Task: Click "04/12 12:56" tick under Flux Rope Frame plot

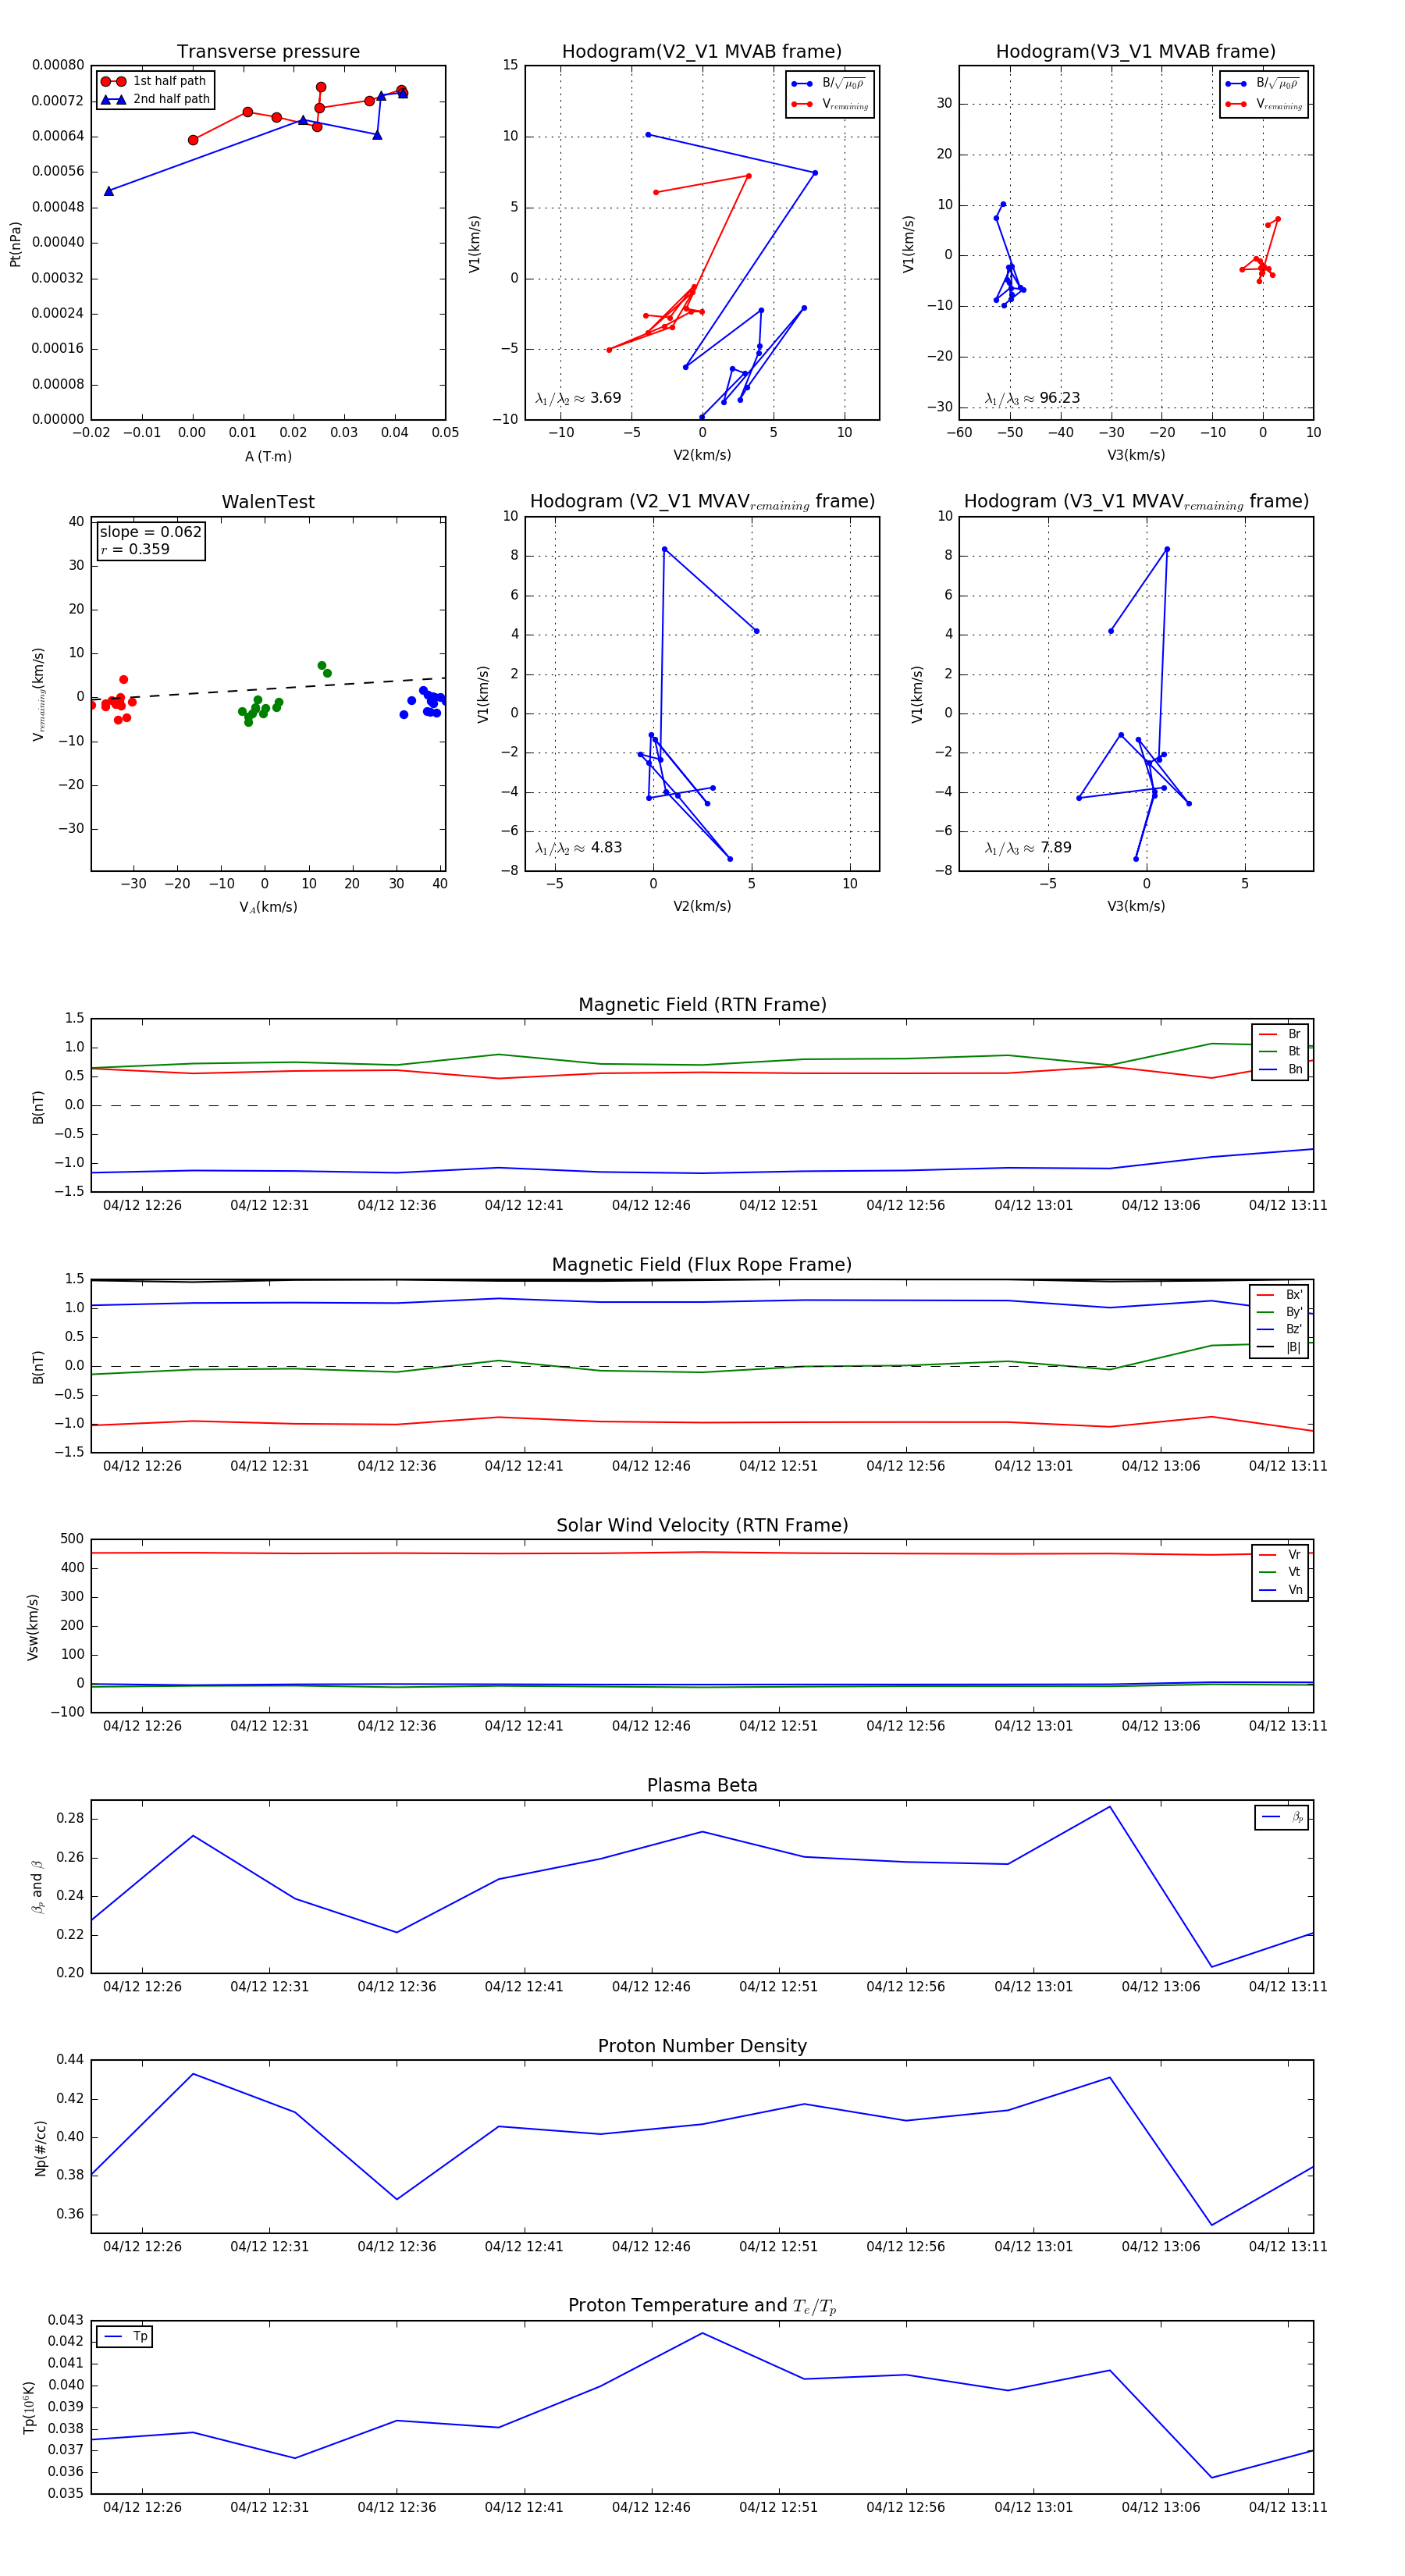Action: click(x=906, y=1466)
